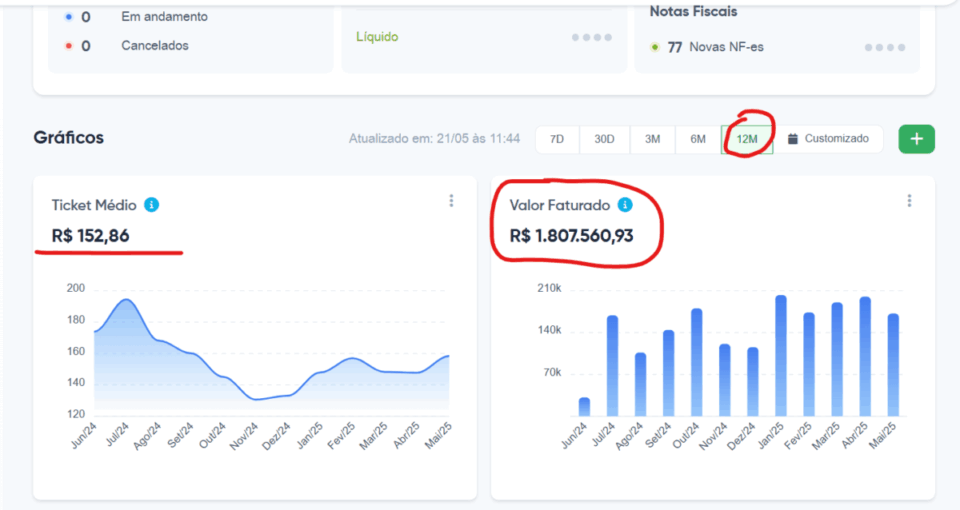Click the Jul/24 peak on Ticket Médio chart
Image resolution: width=960 pixels, height=510 pixels.
126,300
